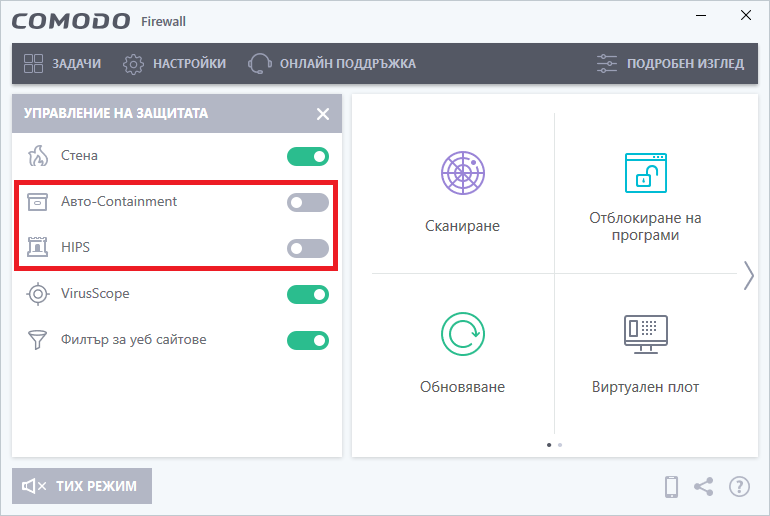The height and width of the screenshot is (516, 770).
Task: Click the mobile phone icon
Action: tap(671, 487)
